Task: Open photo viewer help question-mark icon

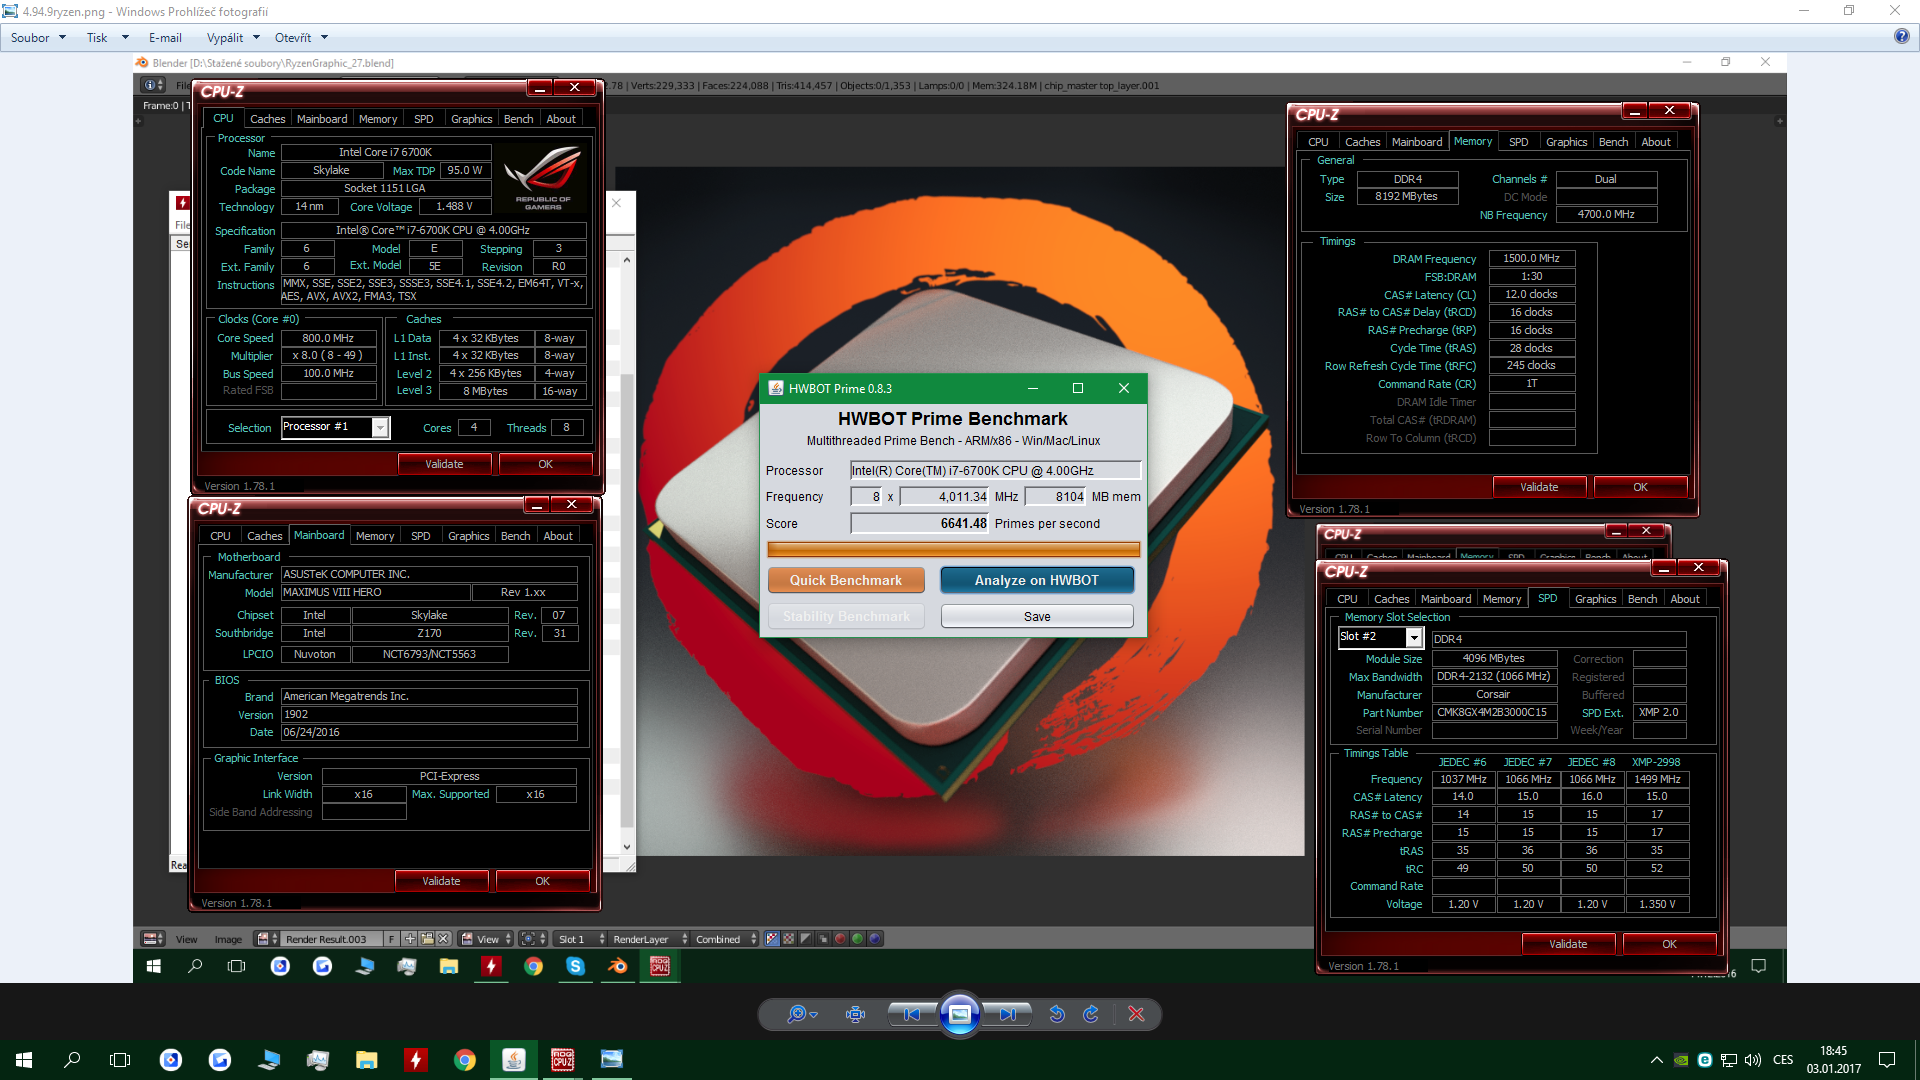Action: pos(1901,36)
